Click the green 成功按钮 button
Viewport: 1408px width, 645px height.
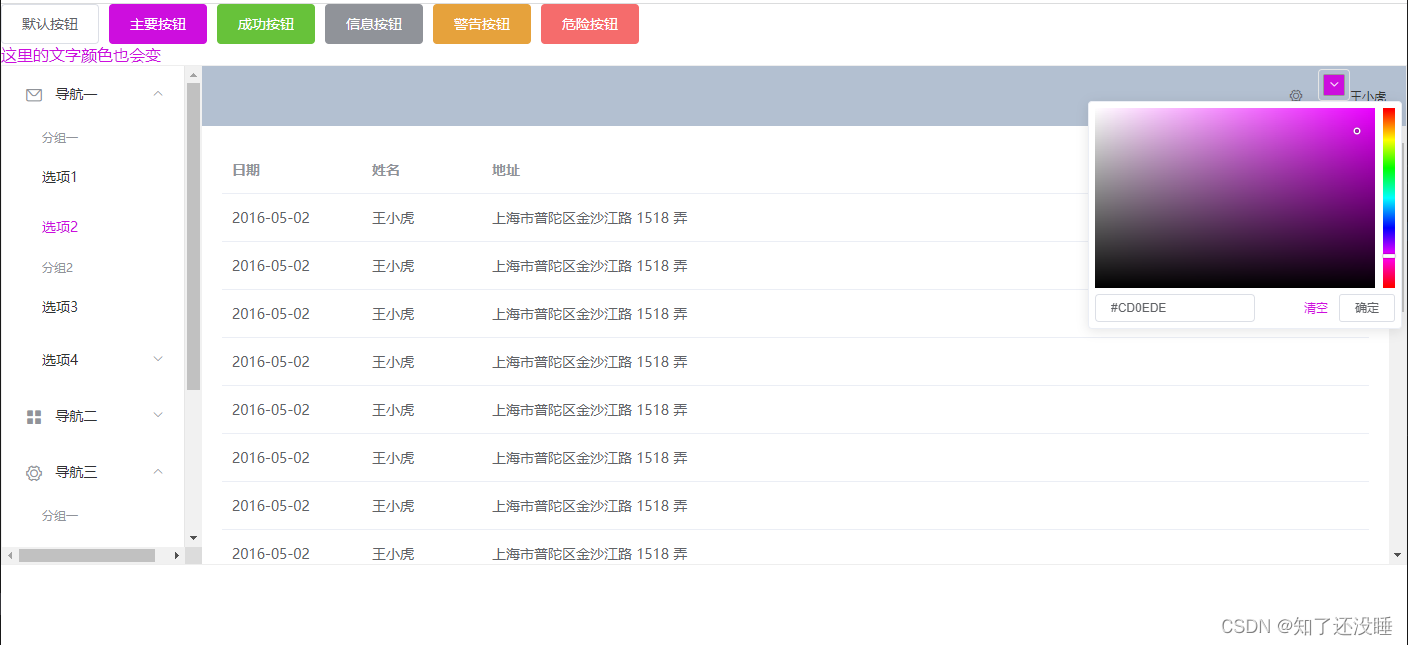(x=266, y=24)
